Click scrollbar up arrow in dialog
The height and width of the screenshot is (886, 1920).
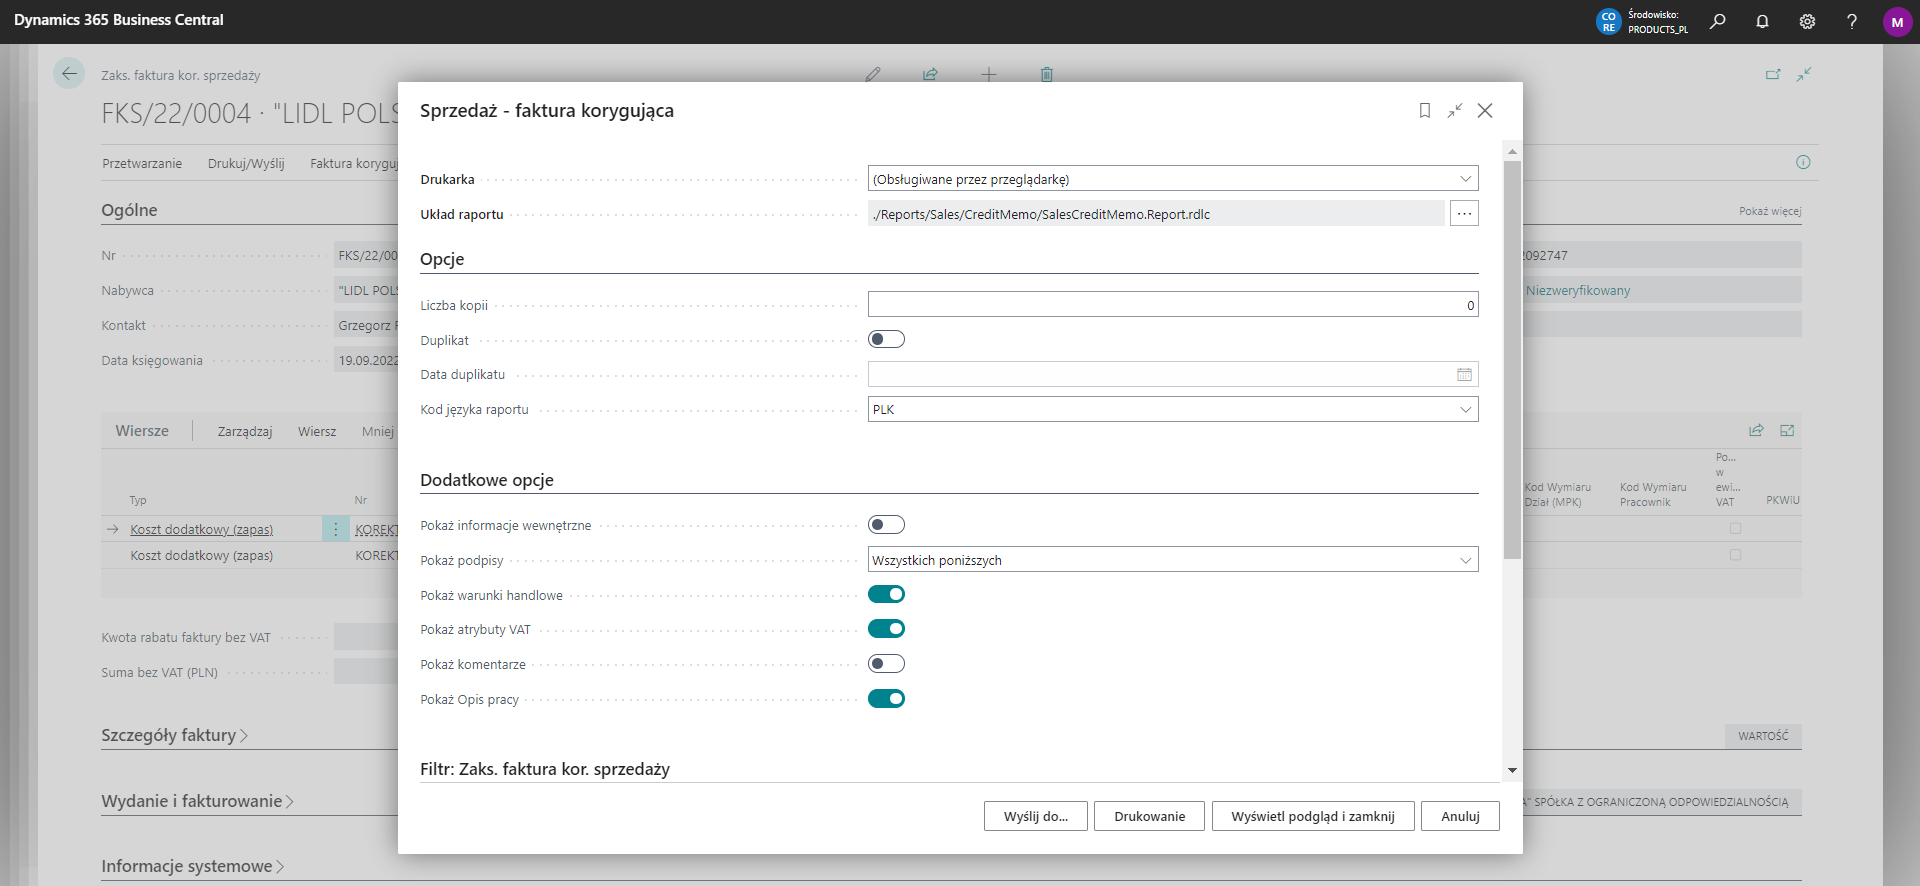tap(1512, 152)
